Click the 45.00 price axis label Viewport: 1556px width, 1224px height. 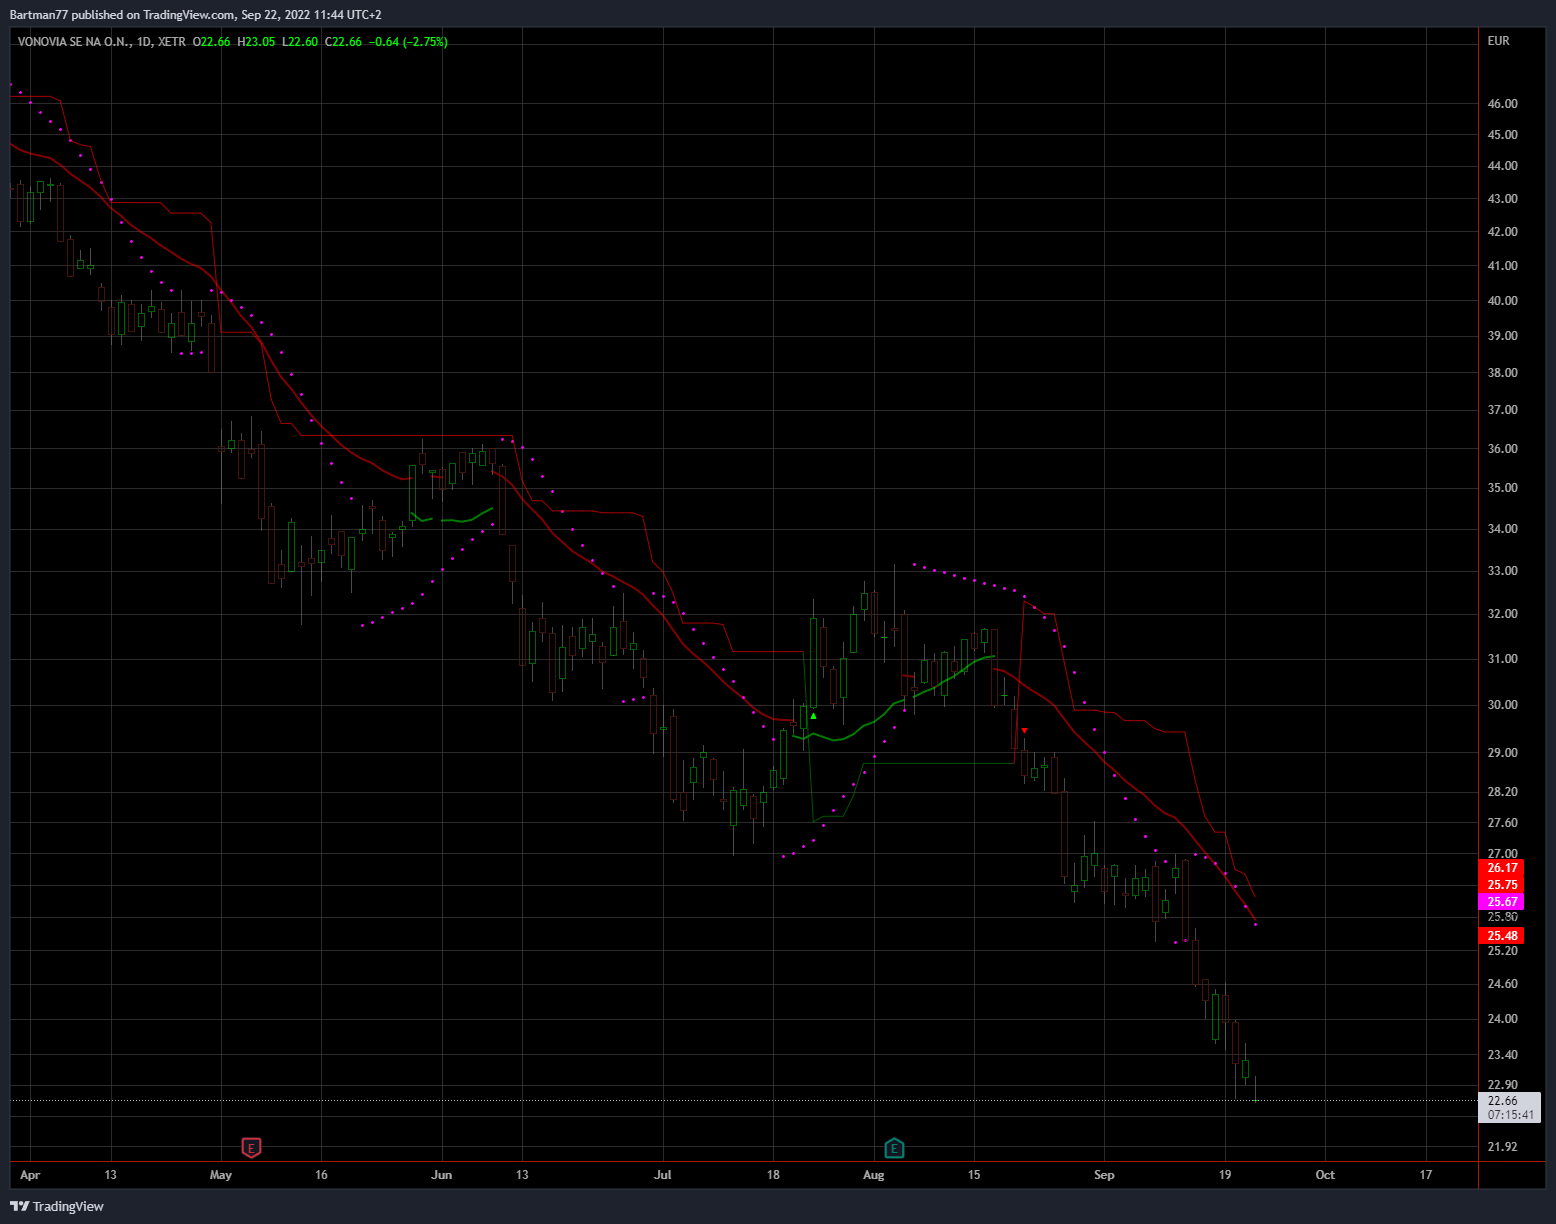pos(1503,135)
